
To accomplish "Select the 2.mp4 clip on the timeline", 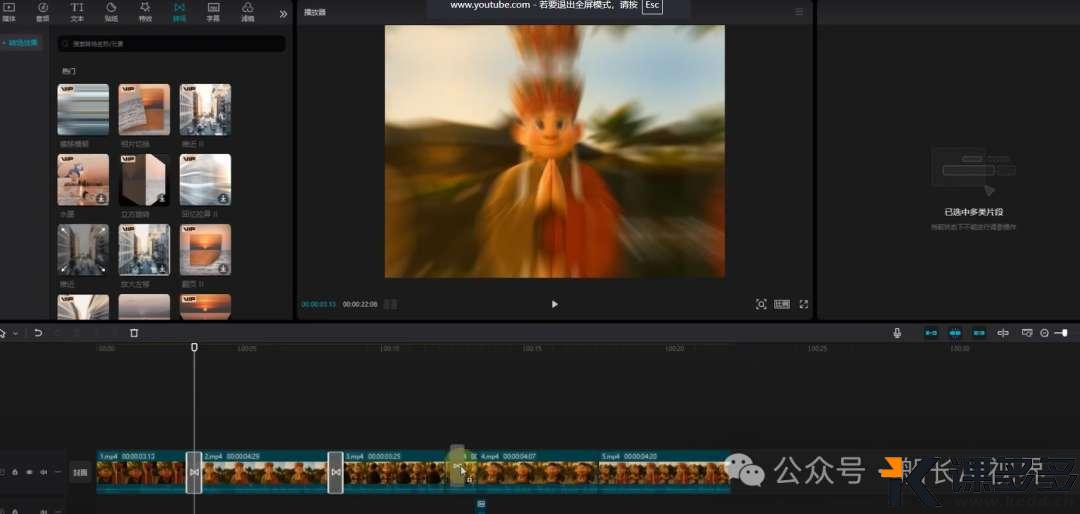I will (265, 472).
